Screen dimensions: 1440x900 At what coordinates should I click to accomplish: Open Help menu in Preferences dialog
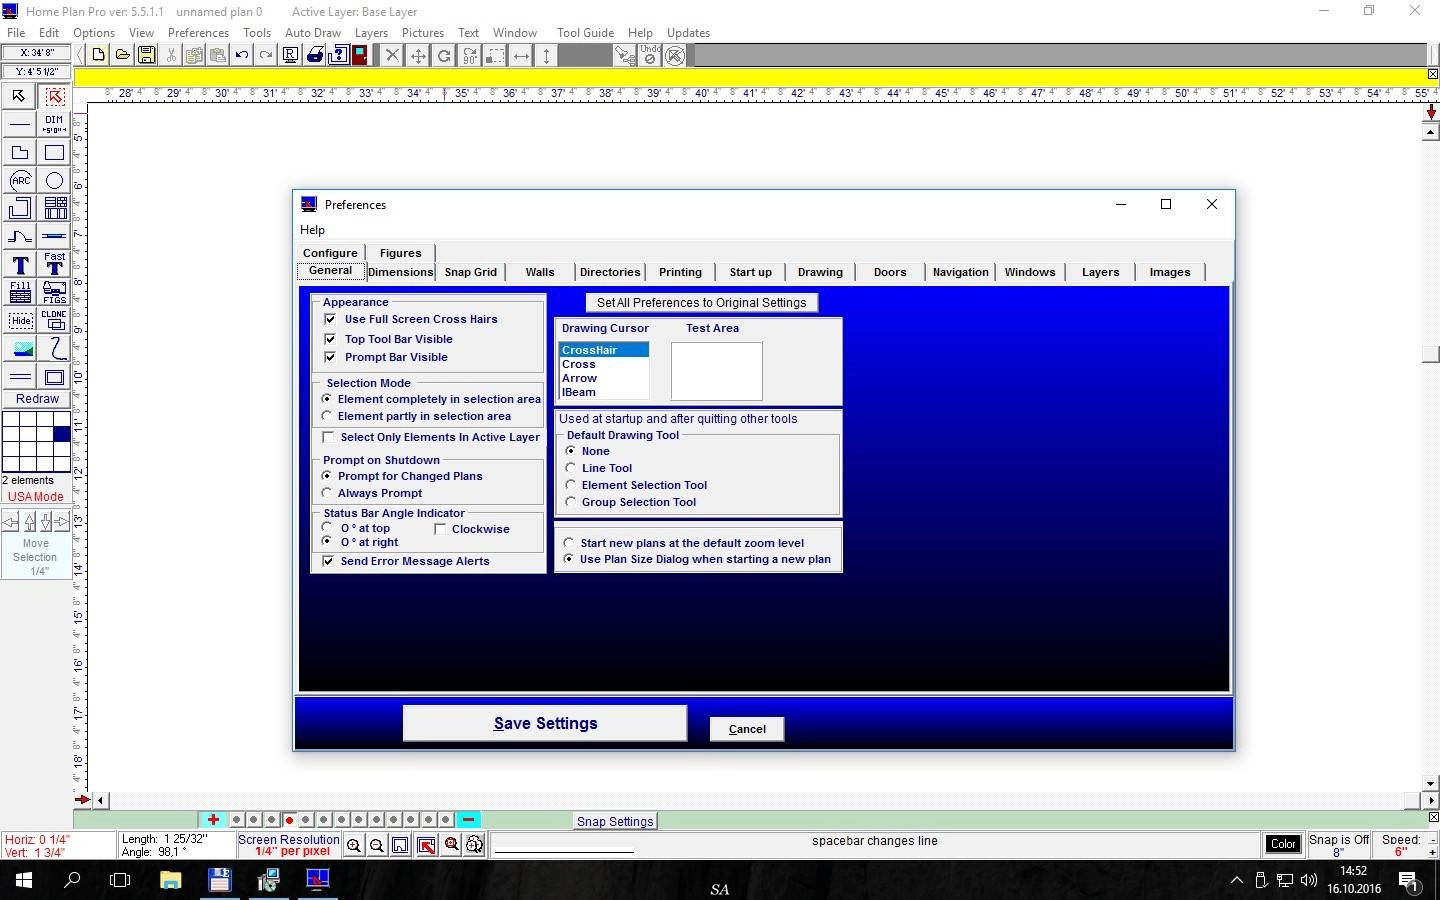click(312, 230)
